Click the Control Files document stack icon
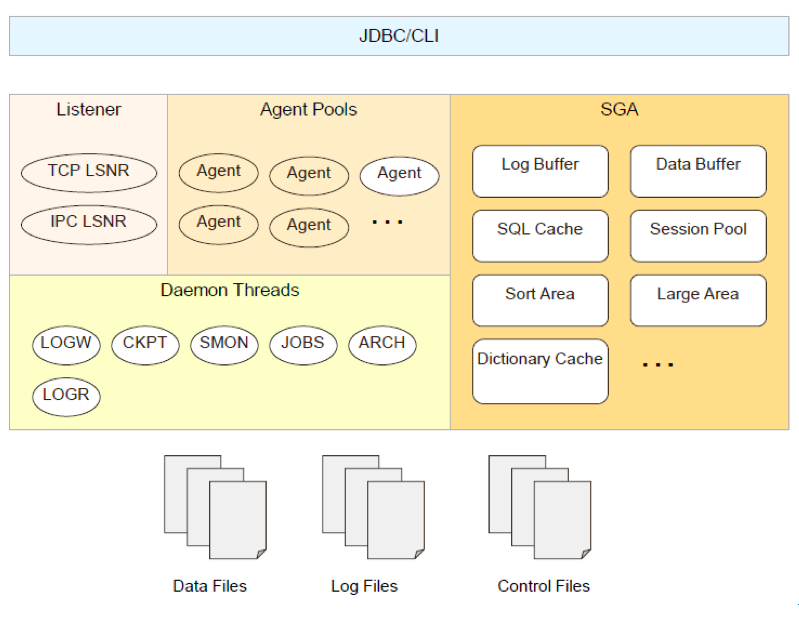This screenshot has height=619, width=799. click(x=539, y=507)
